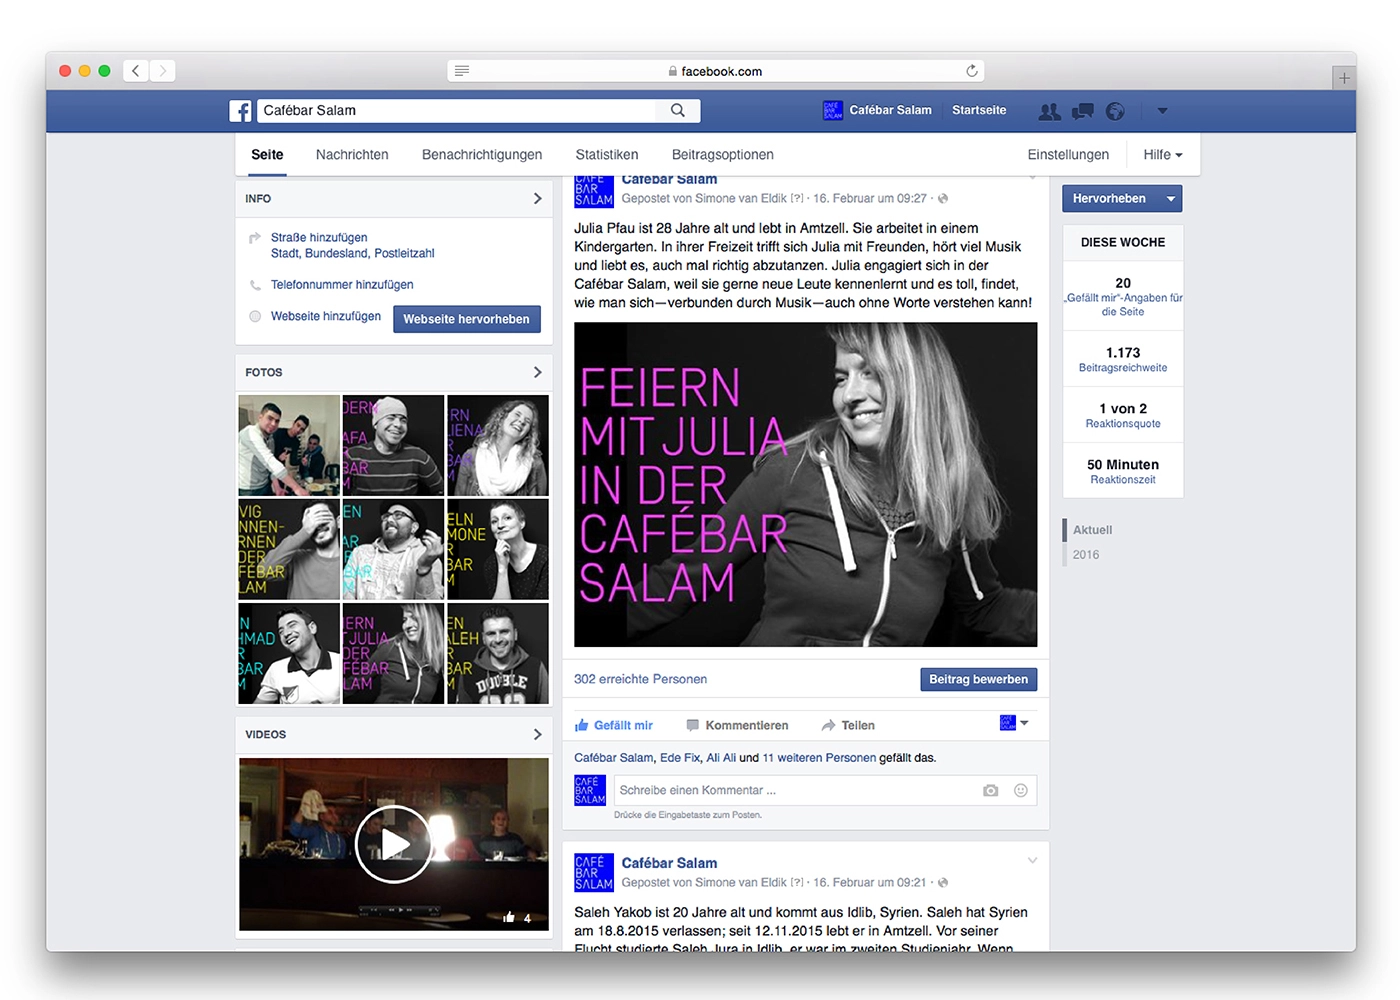Open the Nachrichten tab
This screenshot has height=1000, width=1400.
pyautogui.click(x=352, y=155)
